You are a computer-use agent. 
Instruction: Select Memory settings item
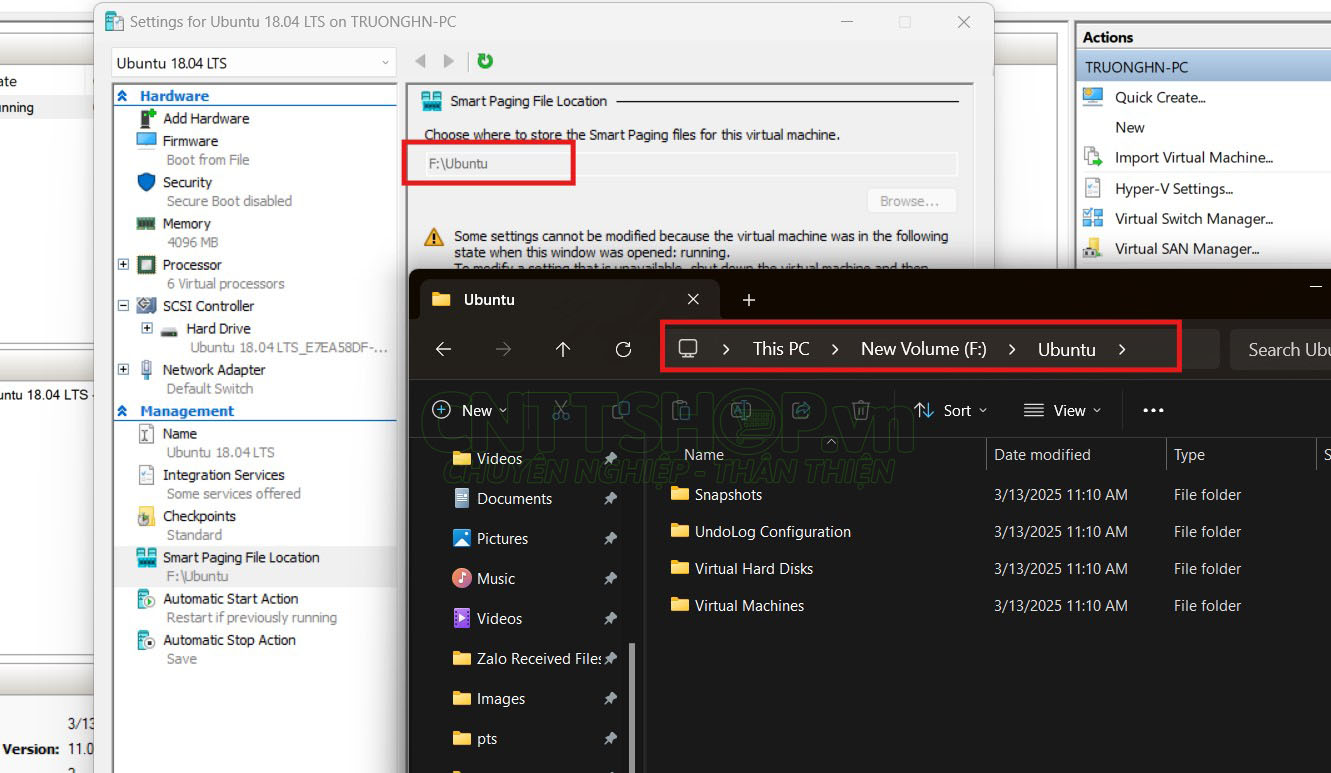click(186, 223)
